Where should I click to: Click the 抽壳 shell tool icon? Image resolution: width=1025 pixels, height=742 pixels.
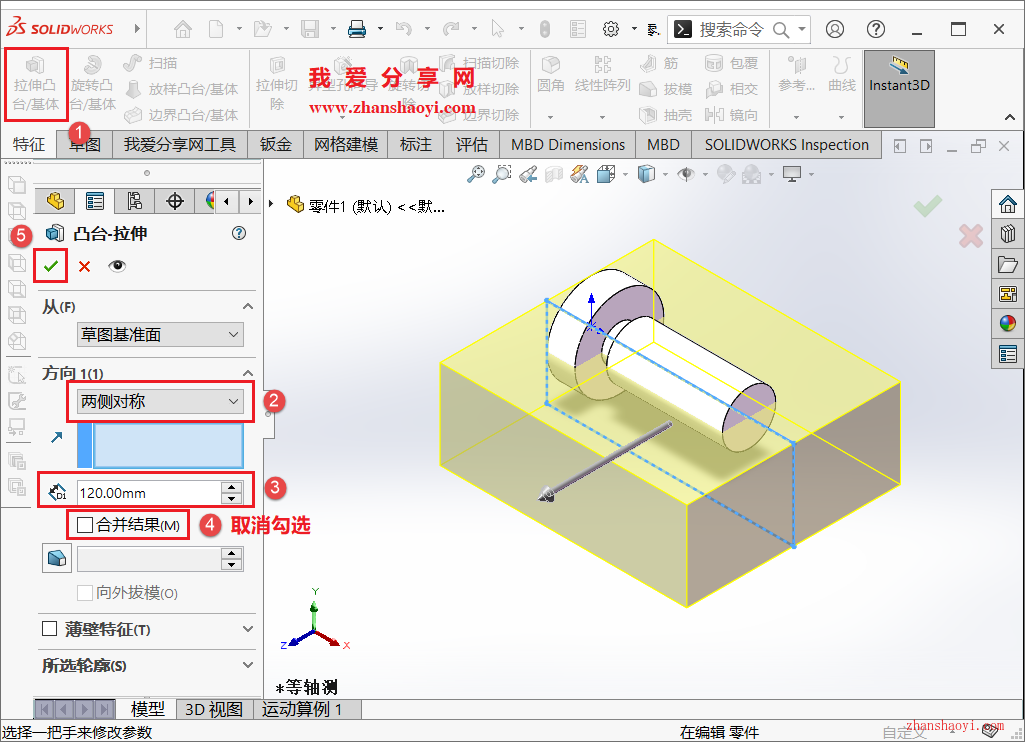[x=647, y=113]
